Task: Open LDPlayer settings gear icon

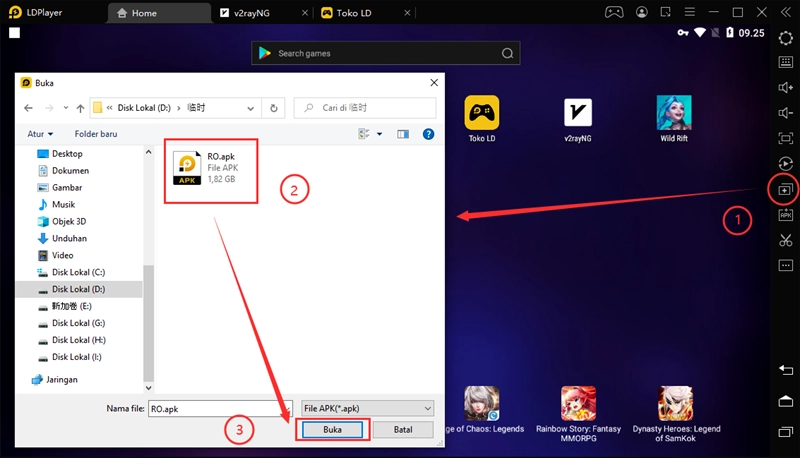Action: pyautogui.click(x=786, y=38)
